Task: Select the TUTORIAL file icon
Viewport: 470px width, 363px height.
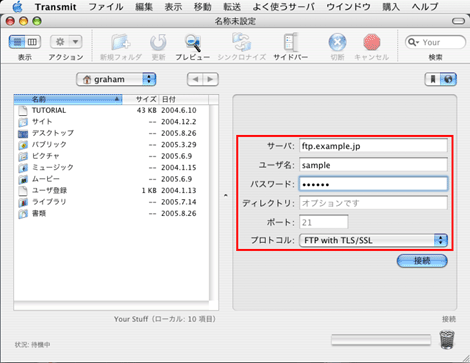Action: pyautogui.click(x=23, y=110)
